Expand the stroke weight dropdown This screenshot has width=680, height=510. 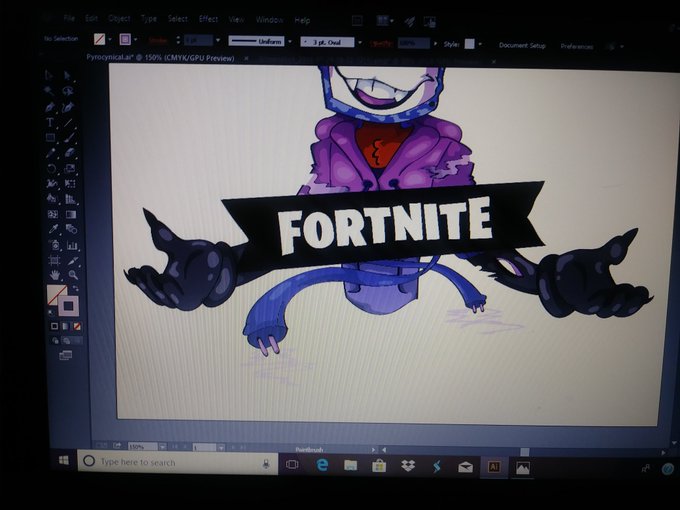[x=218, y=40]
